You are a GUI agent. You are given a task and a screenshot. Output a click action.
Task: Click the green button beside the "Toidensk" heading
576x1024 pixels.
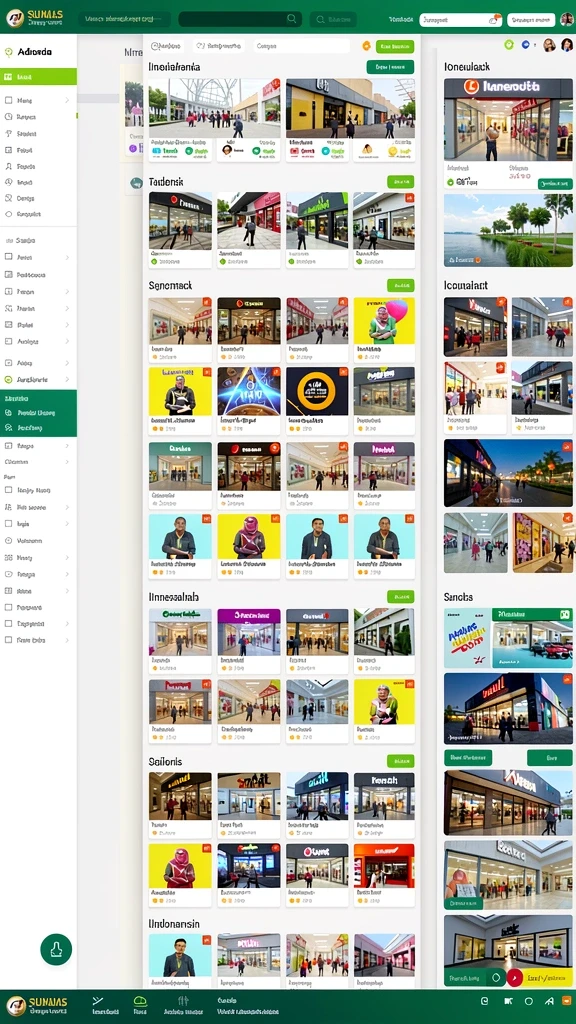point(400,182)
